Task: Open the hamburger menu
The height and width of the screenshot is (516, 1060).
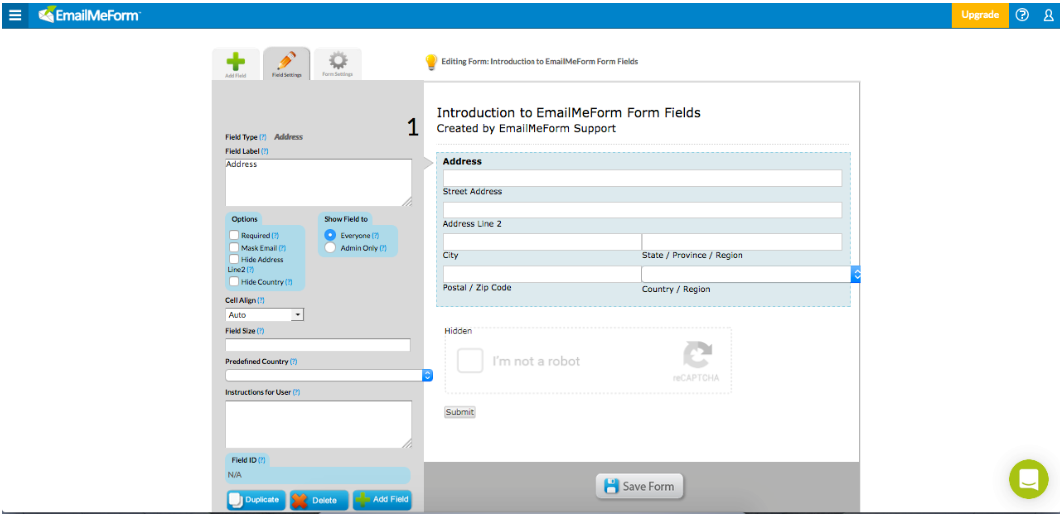Action: pyautogui.click(x=15, y=15)
